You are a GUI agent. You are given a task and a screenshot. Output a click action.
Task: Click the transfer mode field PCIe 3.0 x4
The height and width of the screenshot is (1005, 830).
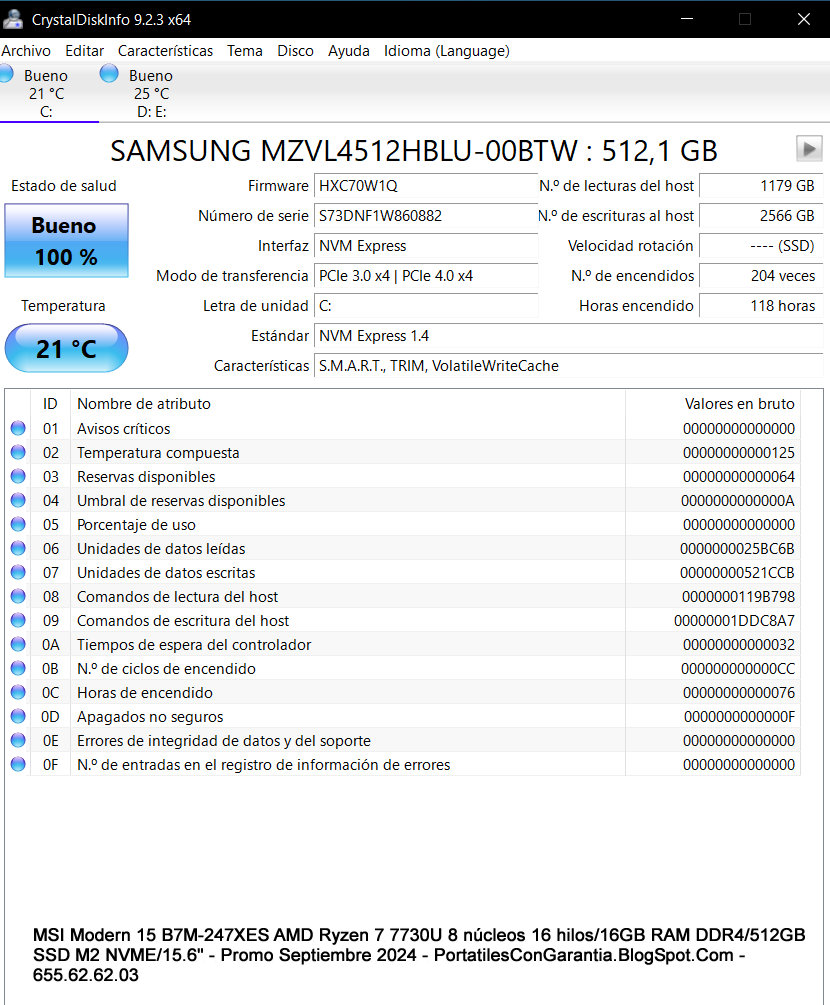click(426, 276)
